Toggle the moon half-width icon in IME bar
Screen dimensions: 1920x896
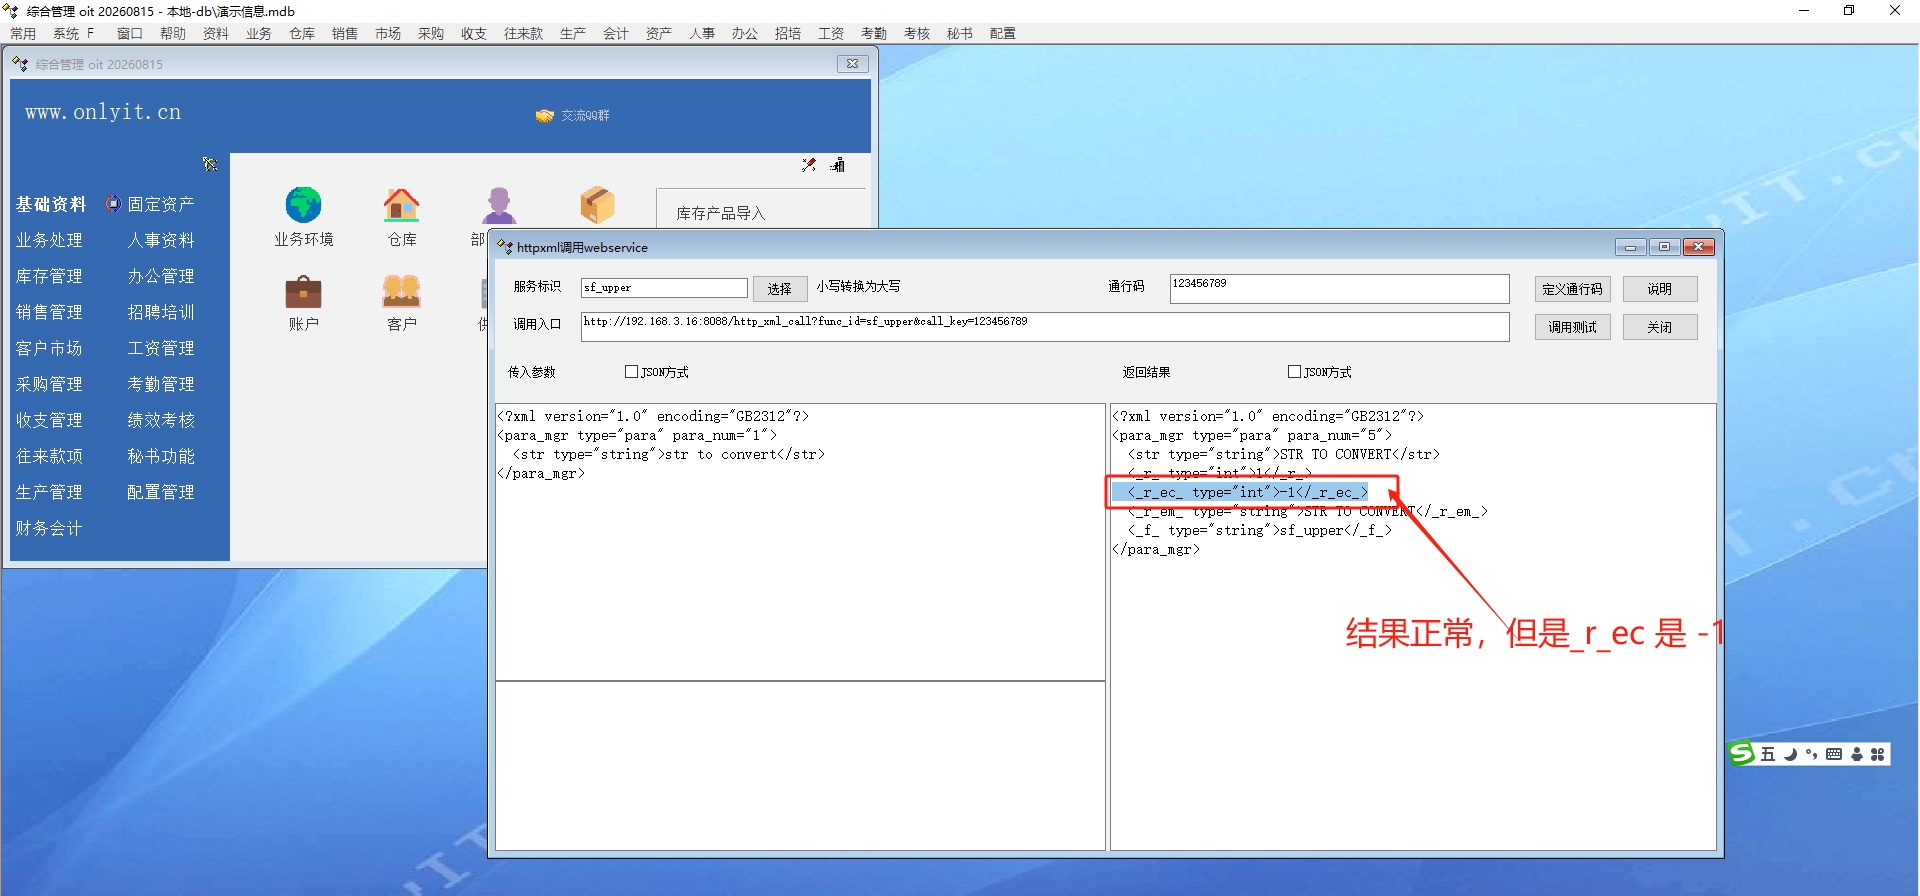(1790, 754)
